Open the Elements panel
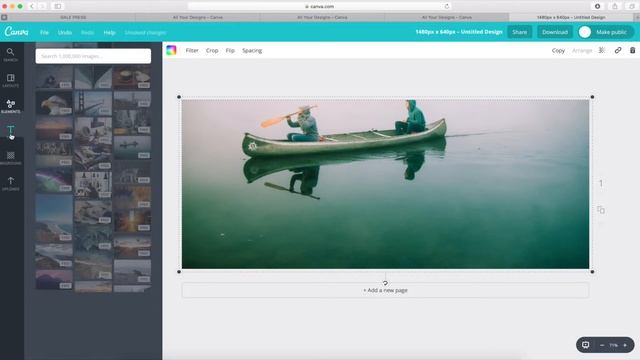Image resolution: width=640 pixels, height=360 pixels. pos(11,106)
